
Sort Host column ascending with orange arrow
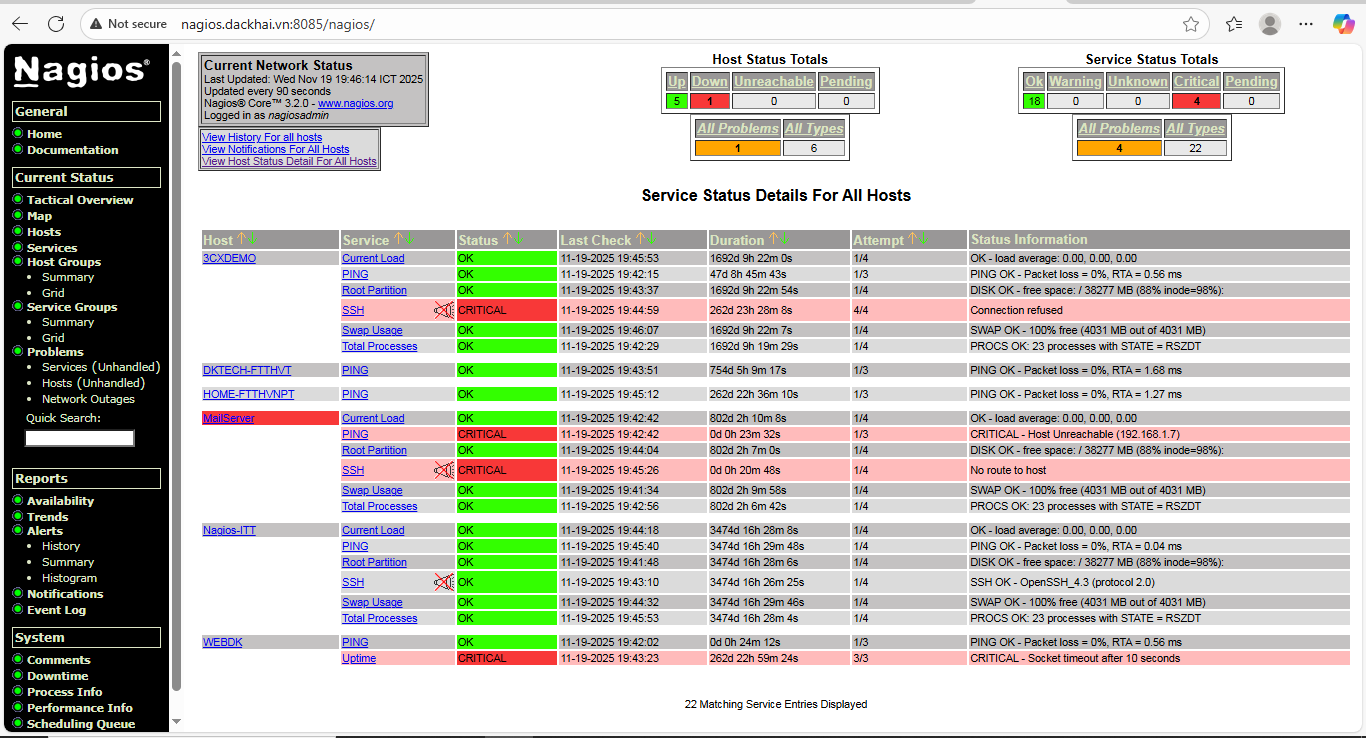241,239
